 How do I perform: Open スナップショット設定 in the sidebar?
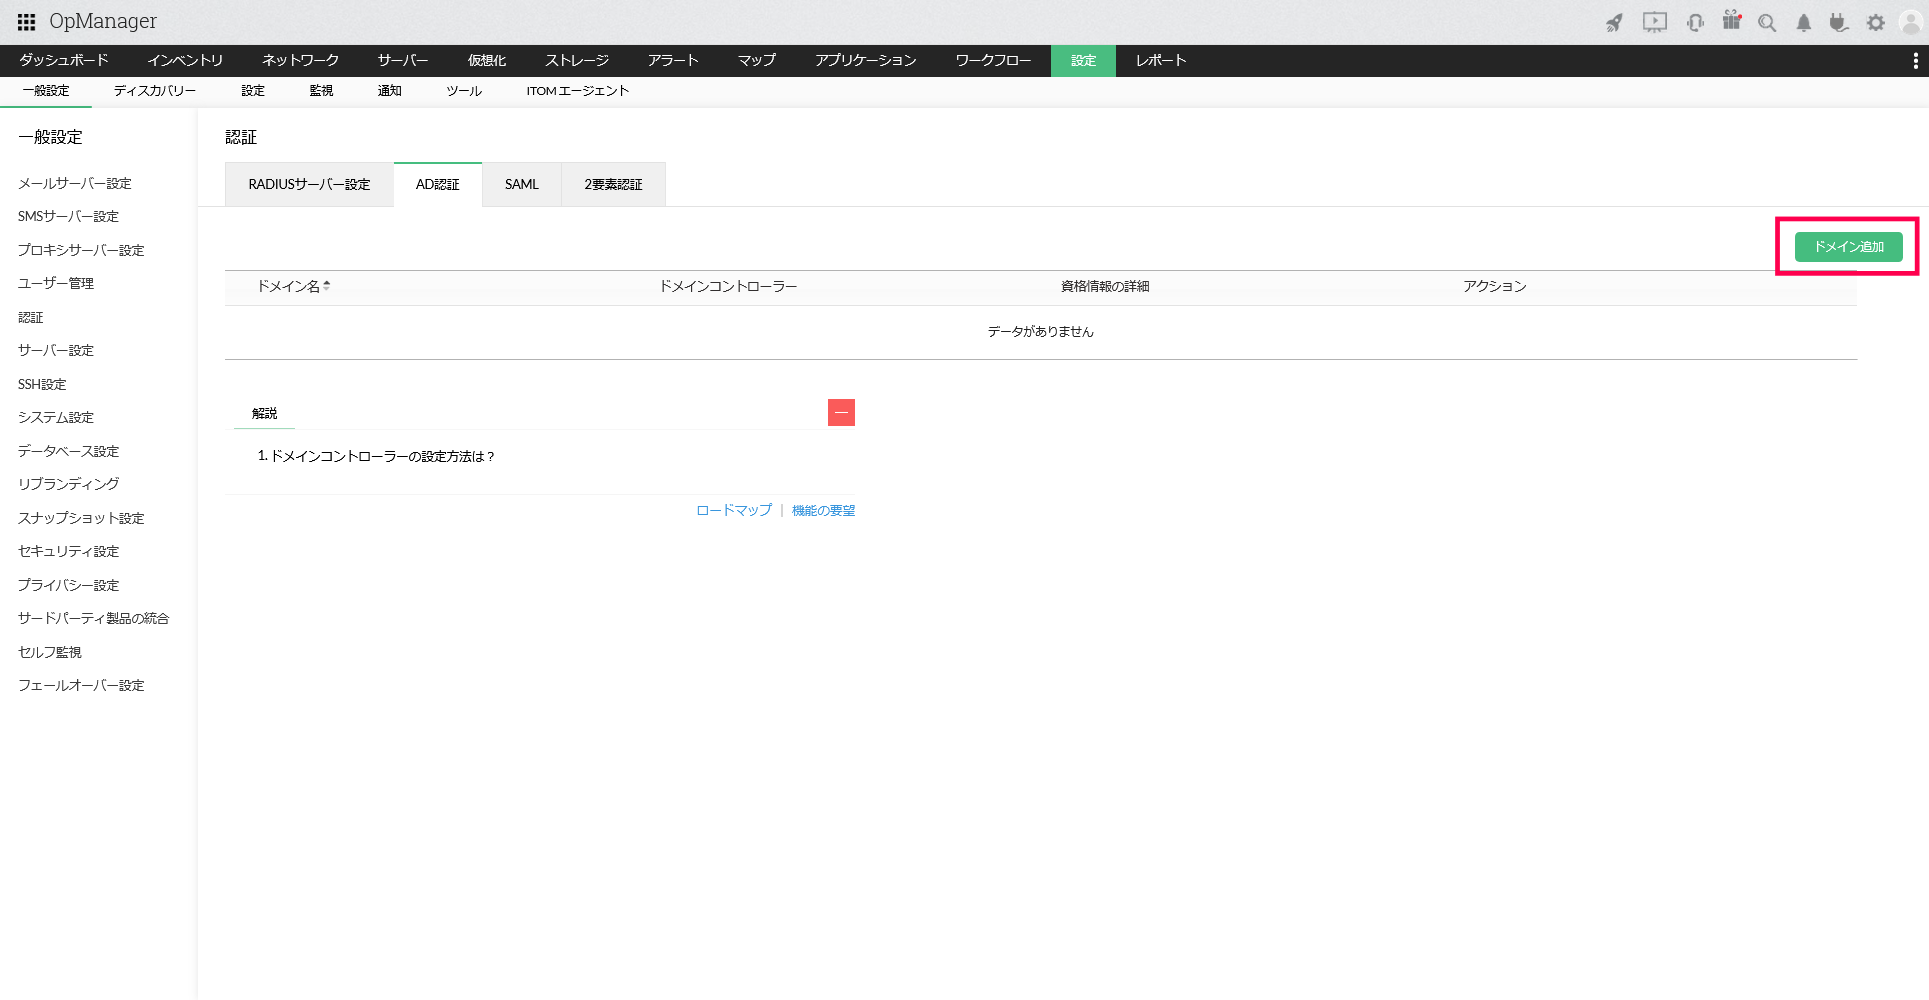pos(81,519)
